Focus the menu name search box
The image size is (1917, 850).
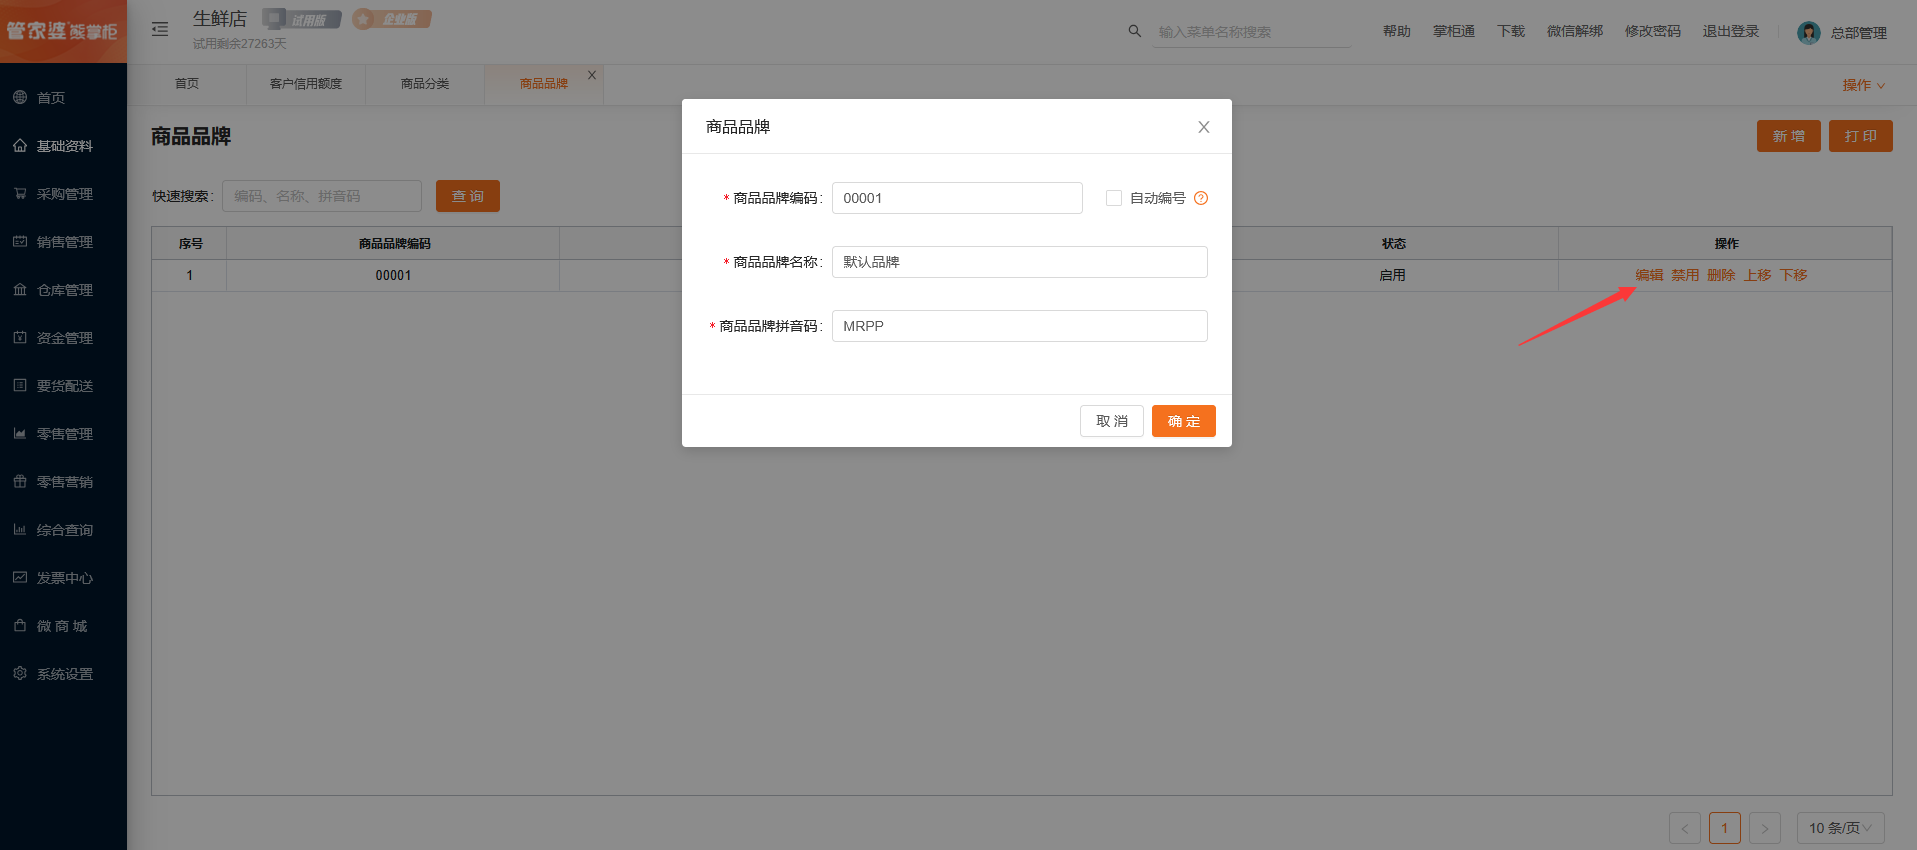[x=1252, y=32]
